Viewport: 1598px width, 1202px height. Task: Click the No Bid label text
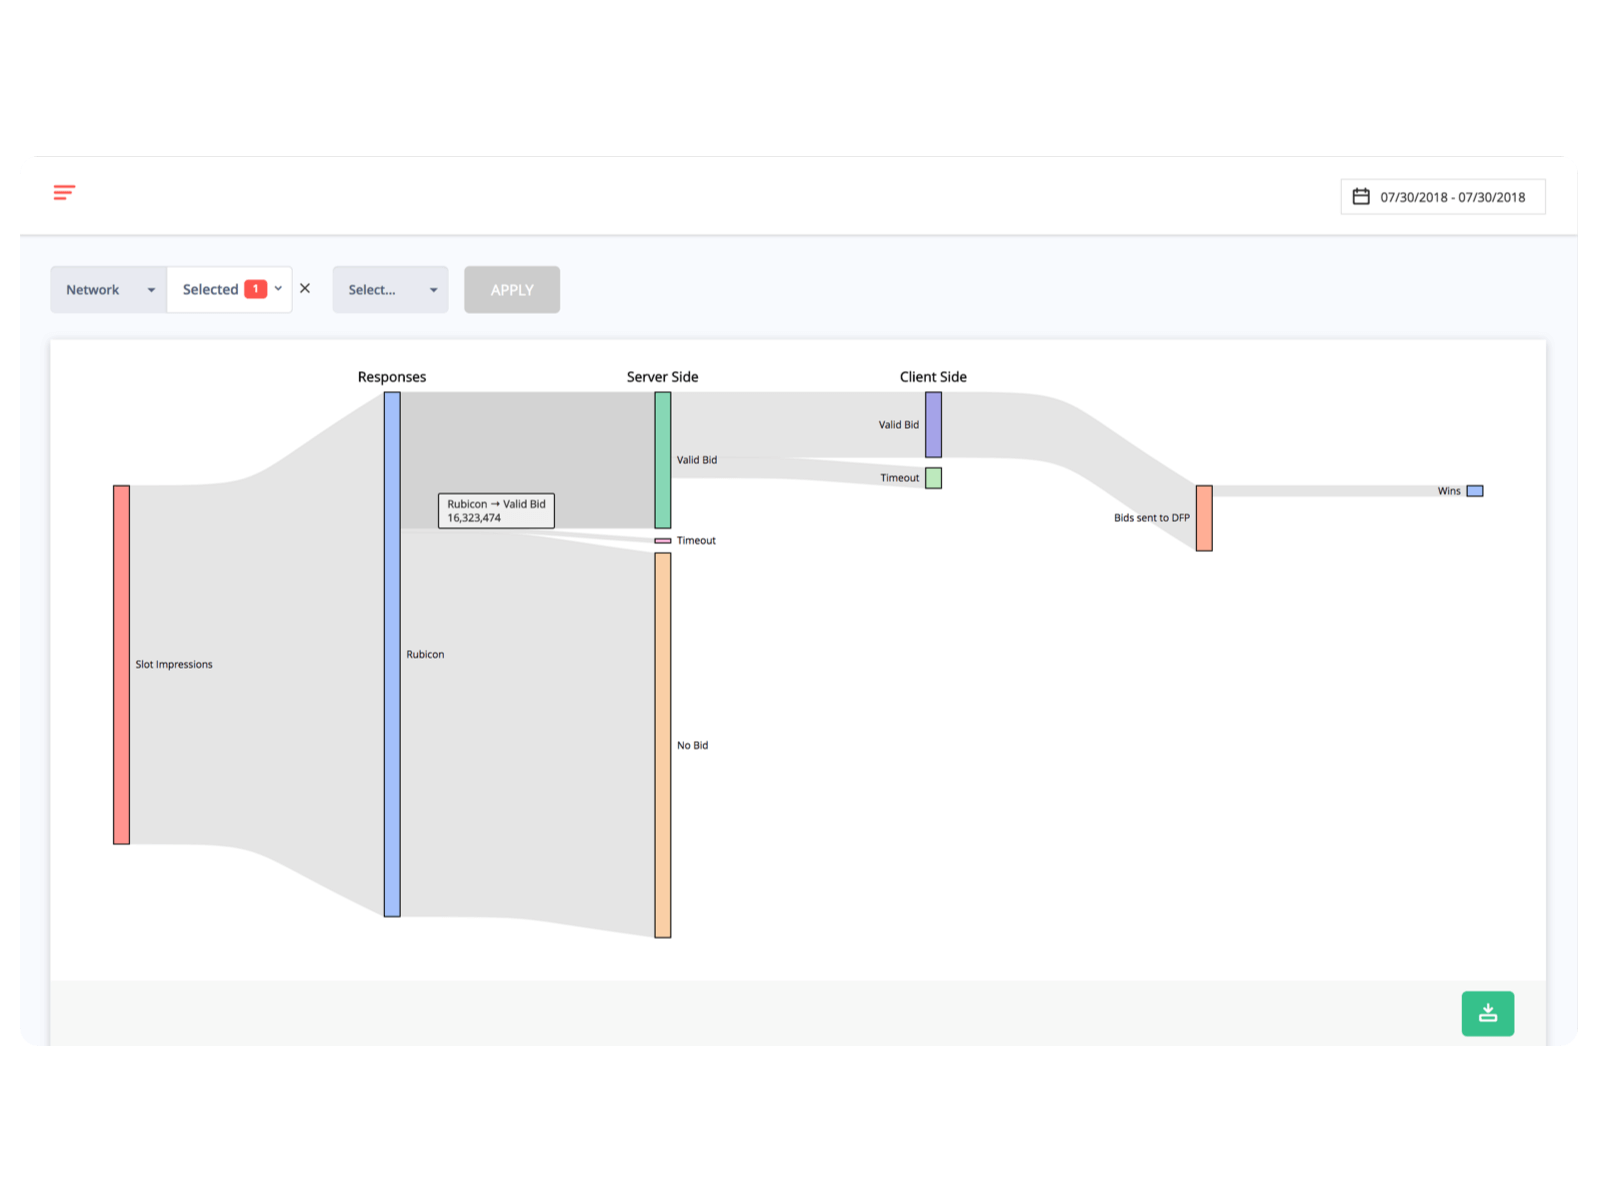tap(692, 746)
